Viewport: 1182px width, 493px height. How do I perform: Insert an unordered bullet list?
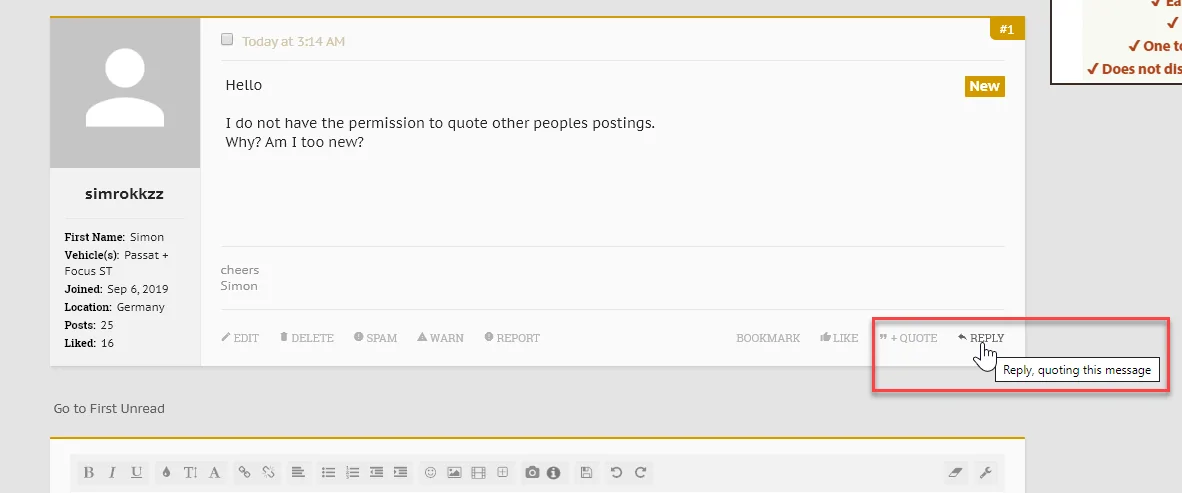pos(329,473)
